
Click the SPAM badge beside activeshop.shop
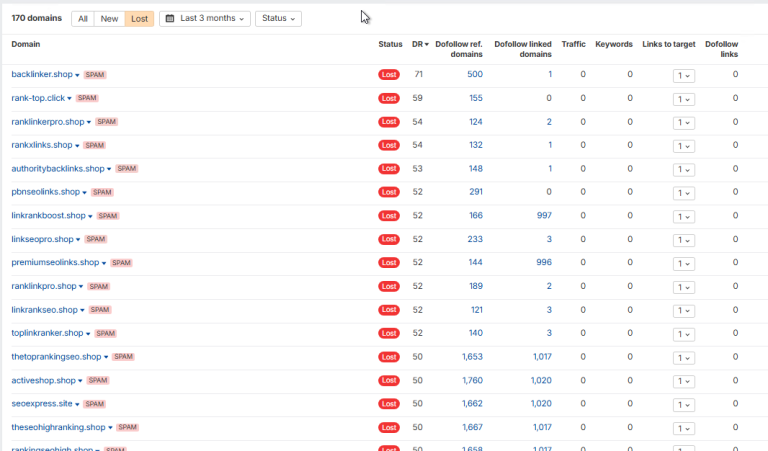click(98, 380)
